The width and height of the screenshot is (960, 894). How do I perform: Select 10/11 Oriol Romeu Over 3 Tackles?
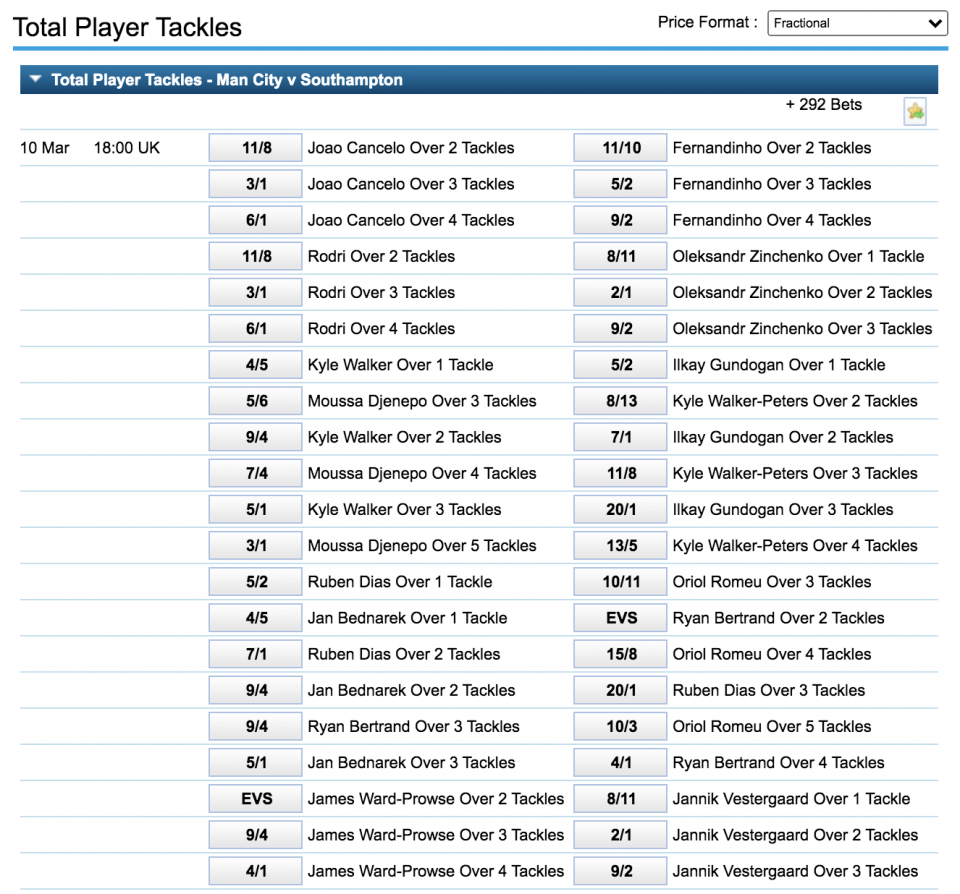(620, 581)
